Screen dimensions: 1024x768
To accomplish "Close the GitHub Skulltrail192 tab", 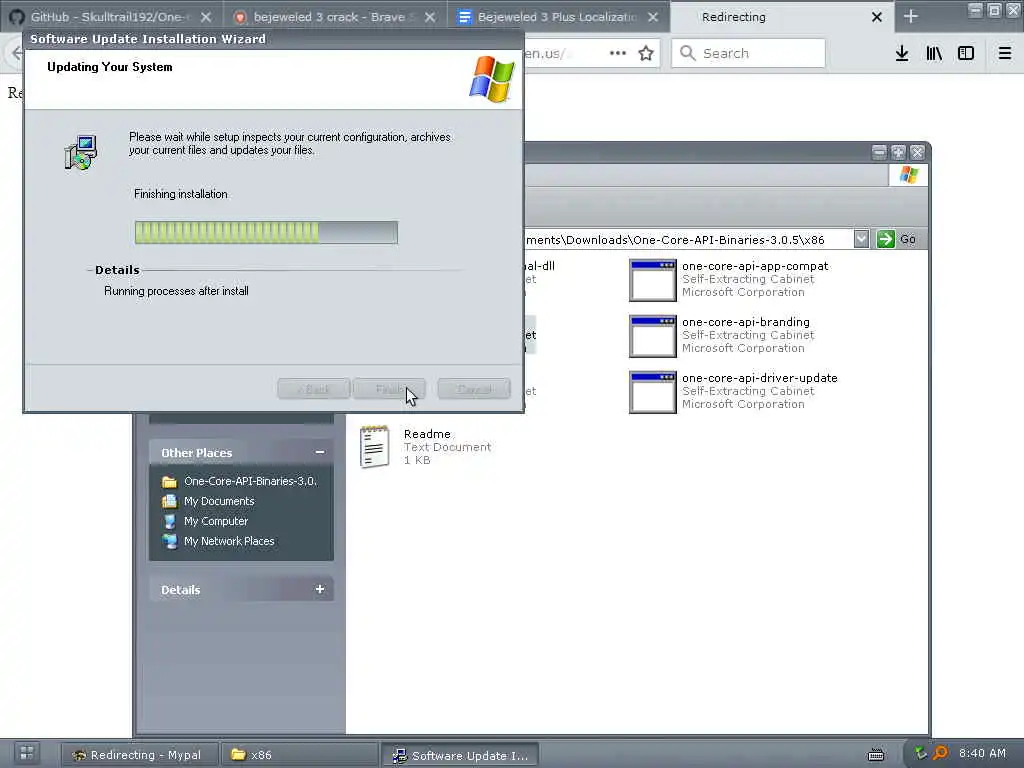I will 206,17.
